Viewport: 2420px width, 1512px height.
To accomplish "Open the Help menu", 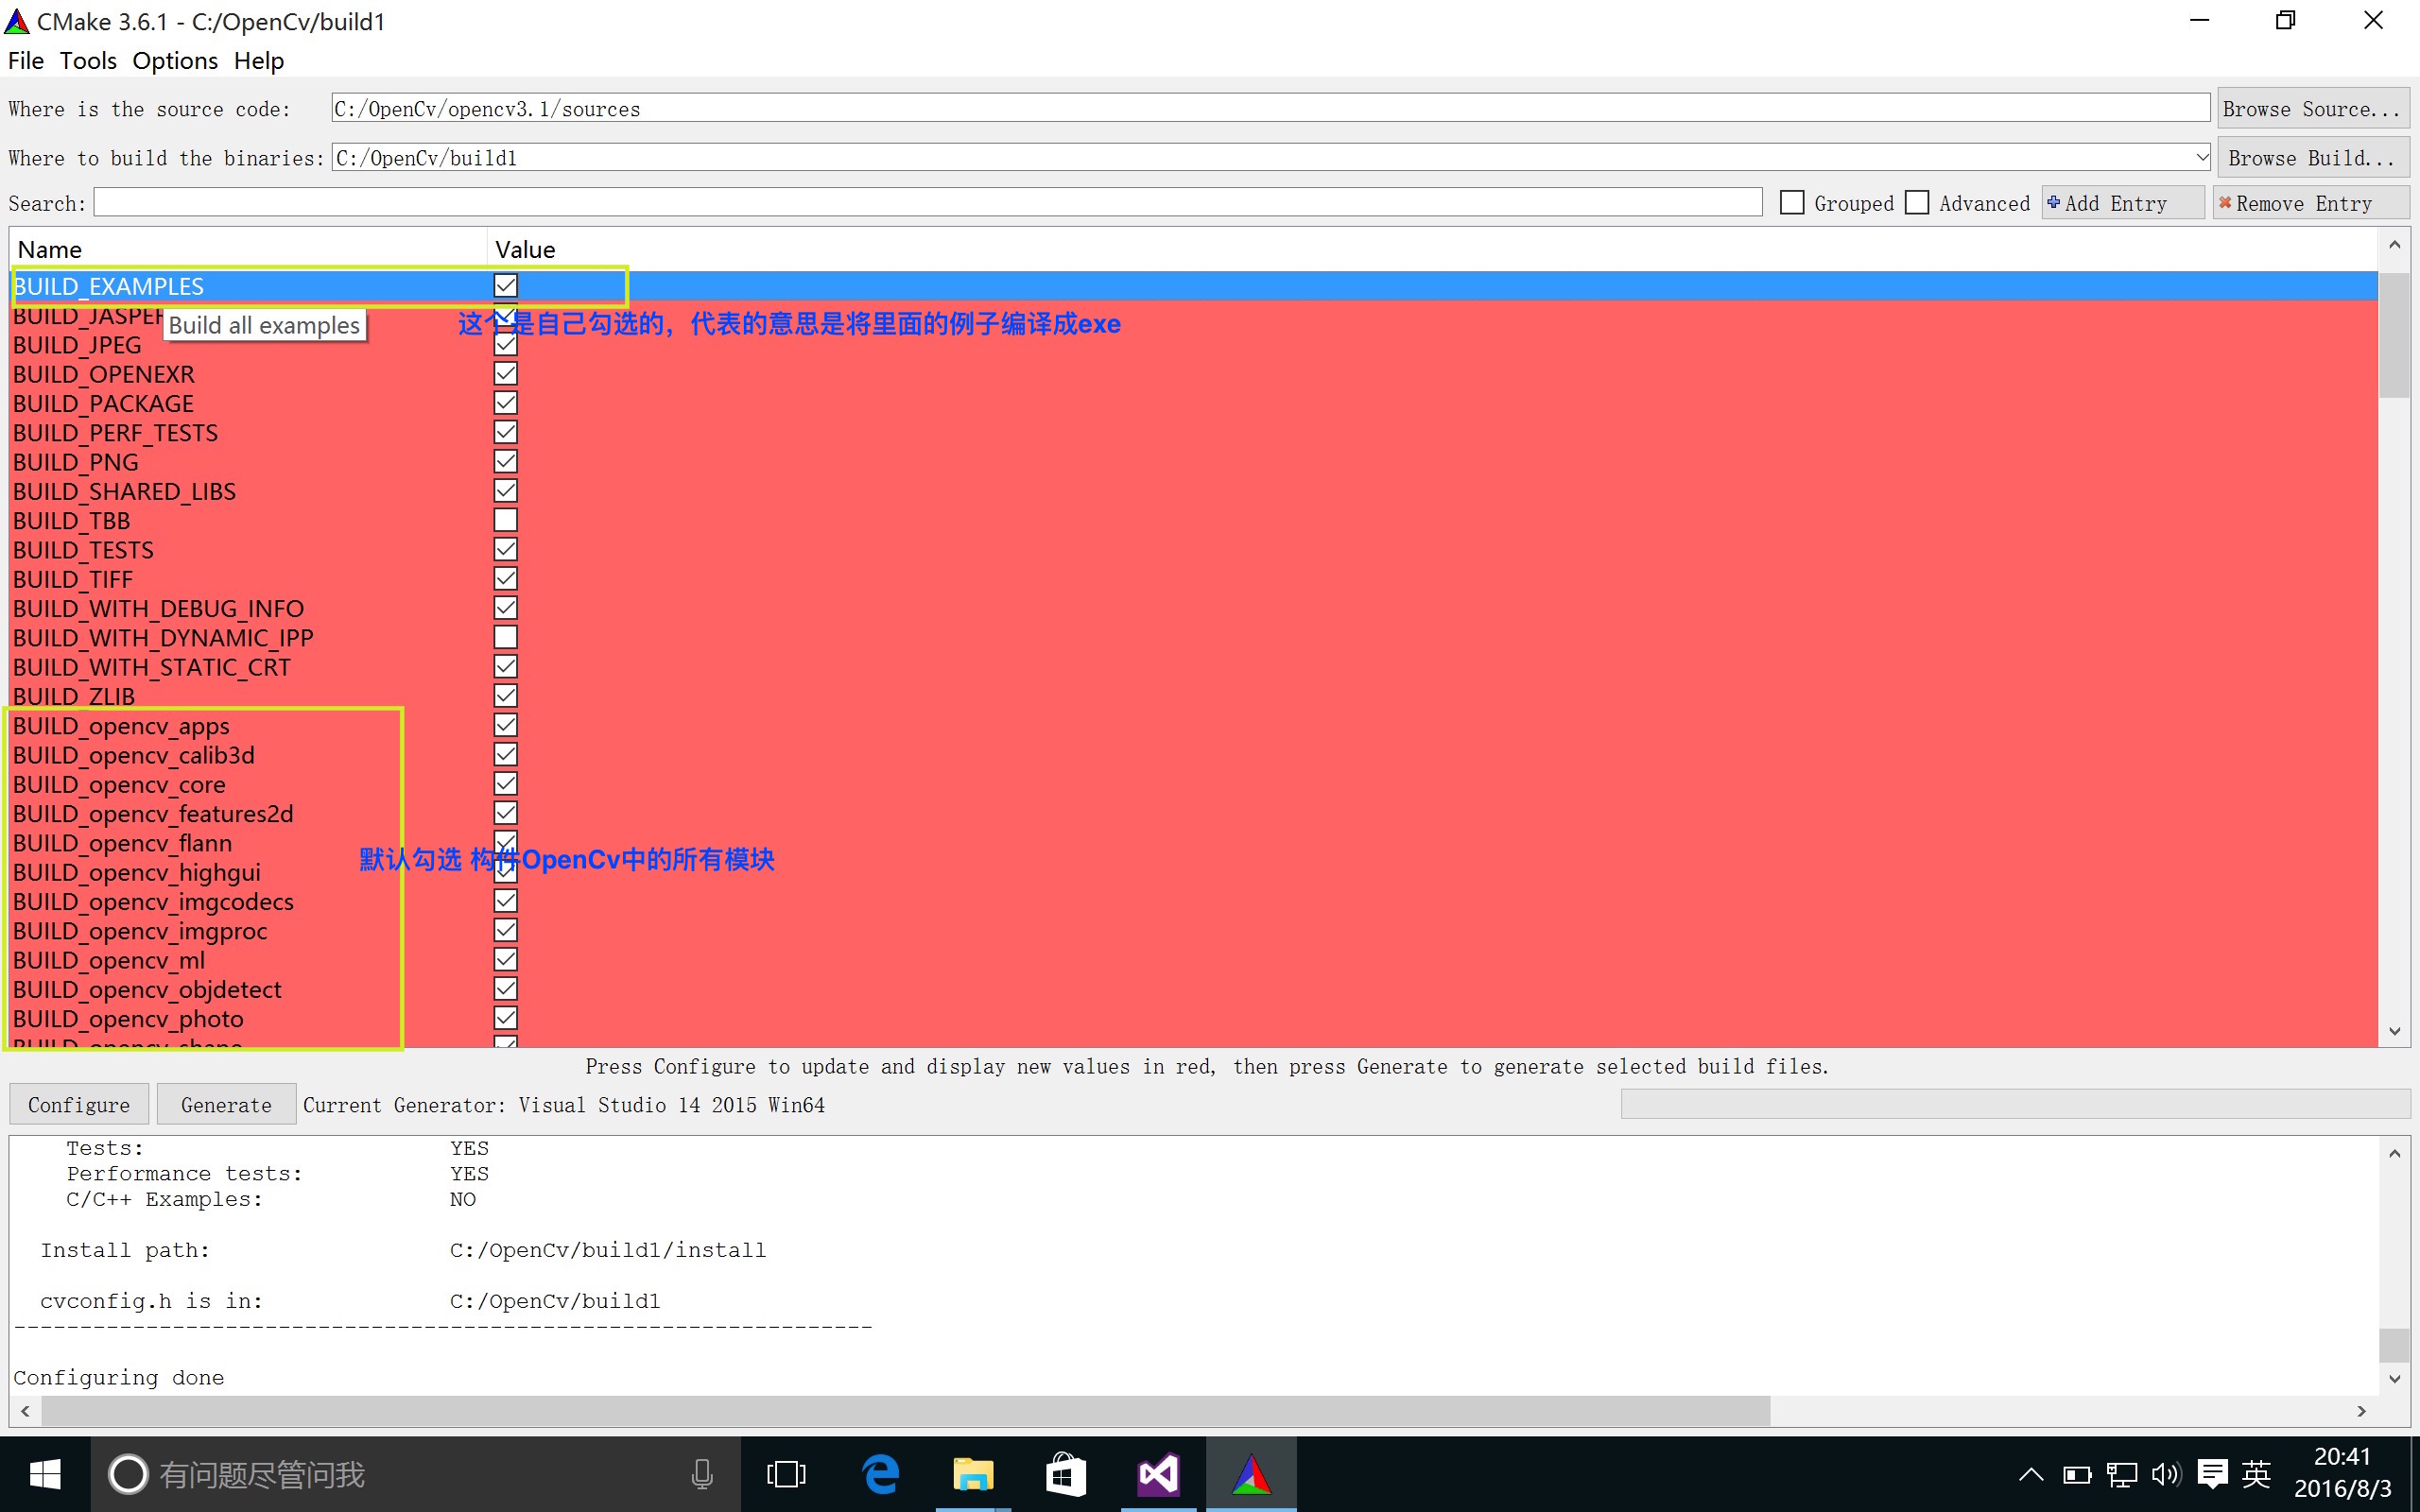I will pos(259,61).
